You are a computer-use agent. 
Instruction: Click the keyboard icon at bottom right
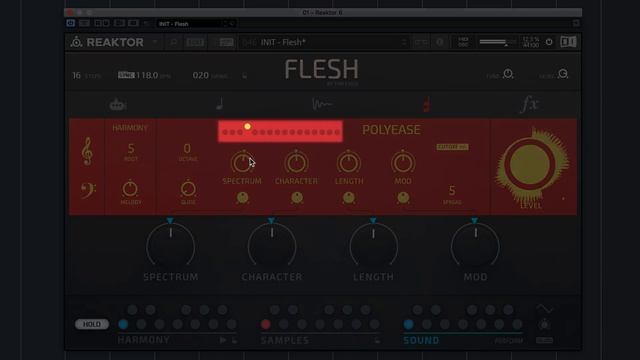tap(544, 340)
